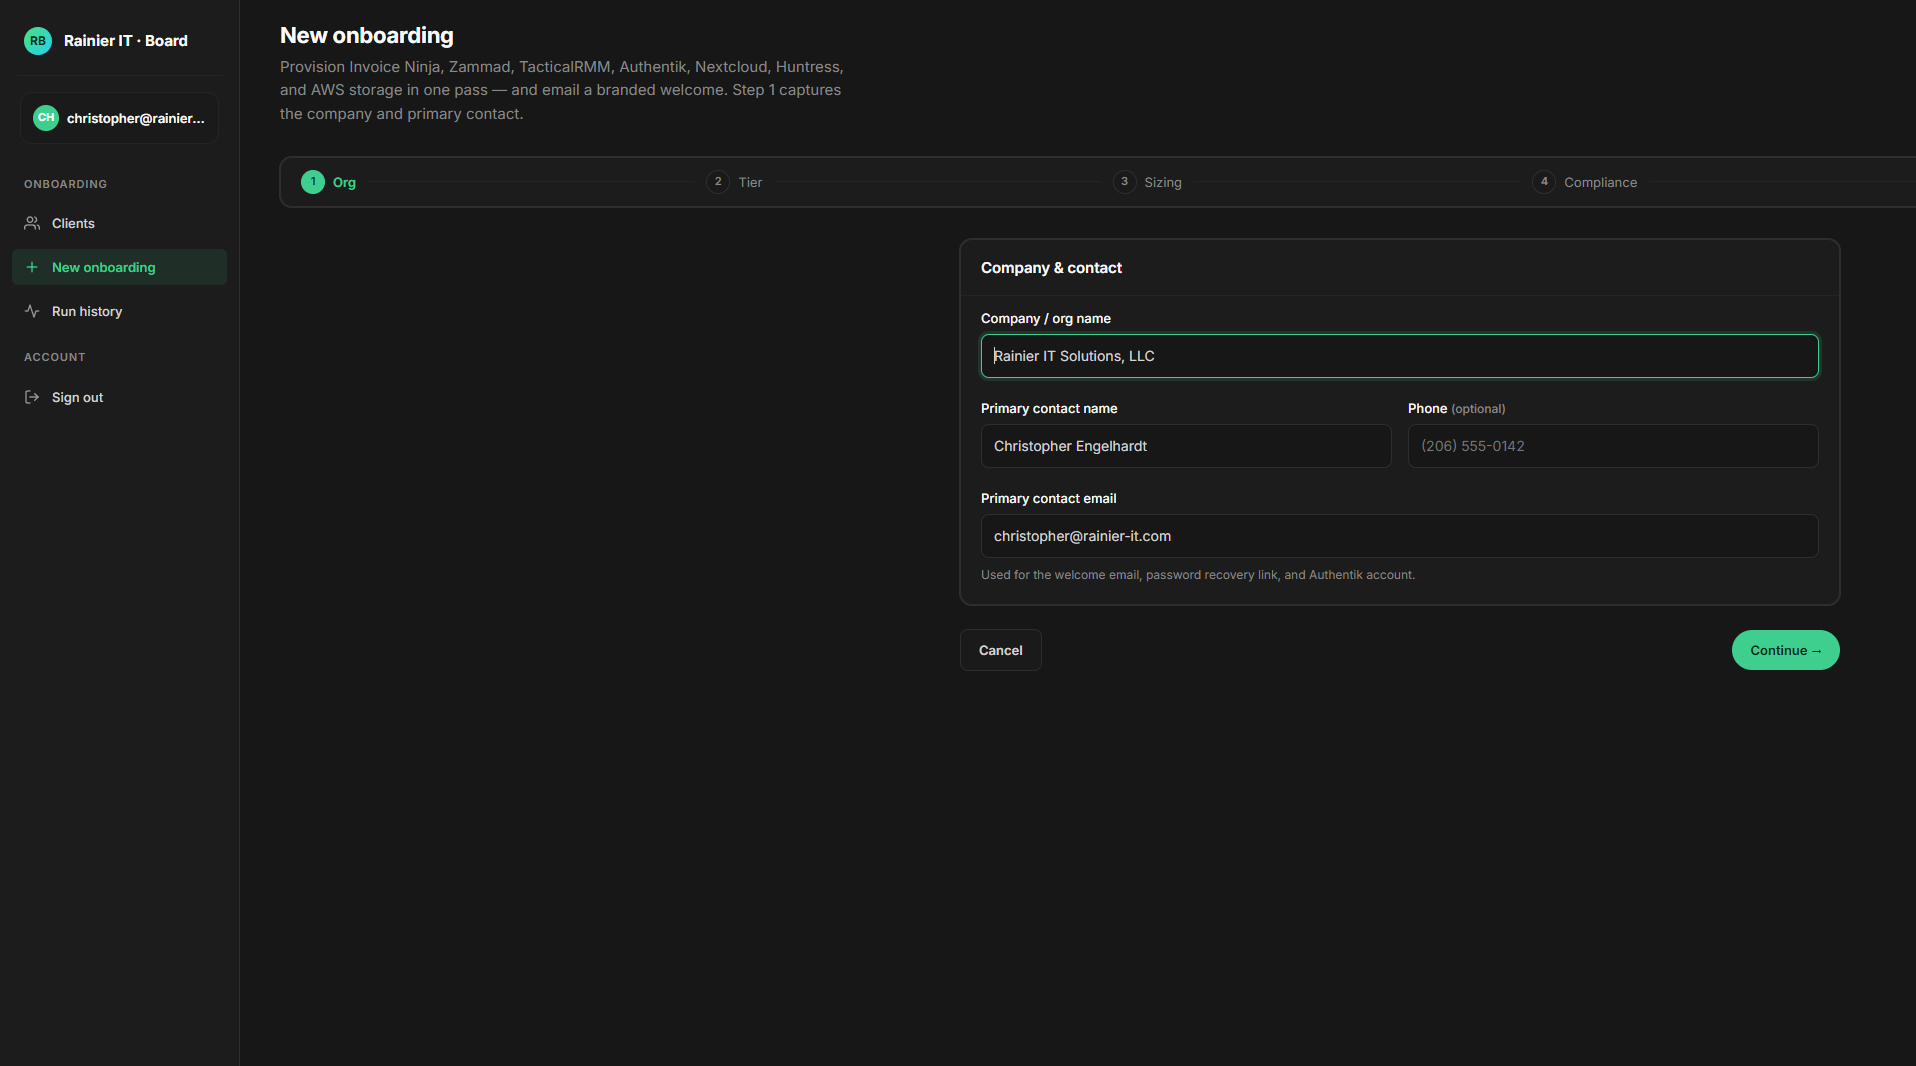
Task: Click the 'New onboarding' page heading
Action: [x=367, y=35]
